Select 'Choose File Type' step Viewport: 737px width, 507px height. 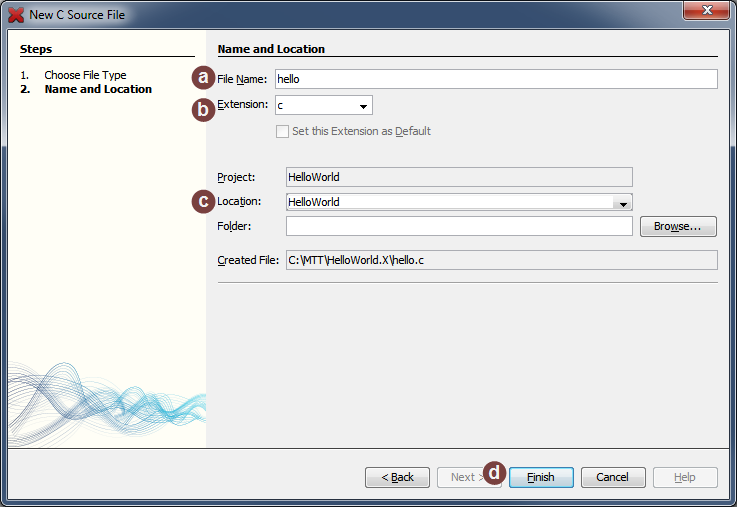(x=85, y=75)
